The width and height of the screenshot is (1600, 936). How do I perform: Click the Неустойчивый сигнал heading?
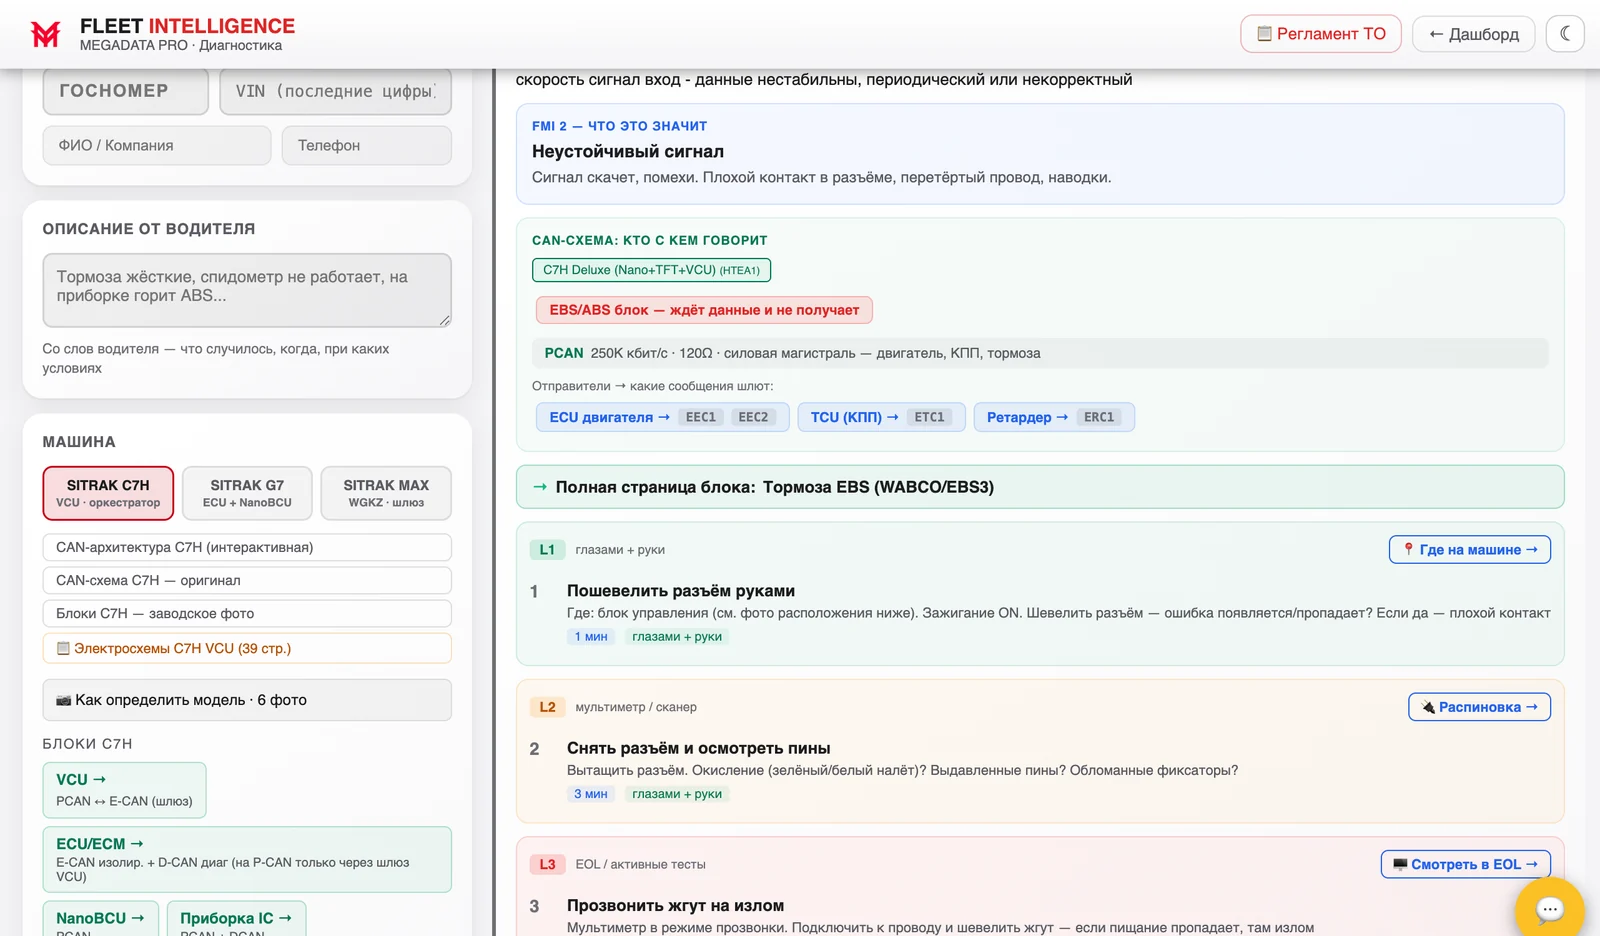pyautogui.click(x=628, y=152)
